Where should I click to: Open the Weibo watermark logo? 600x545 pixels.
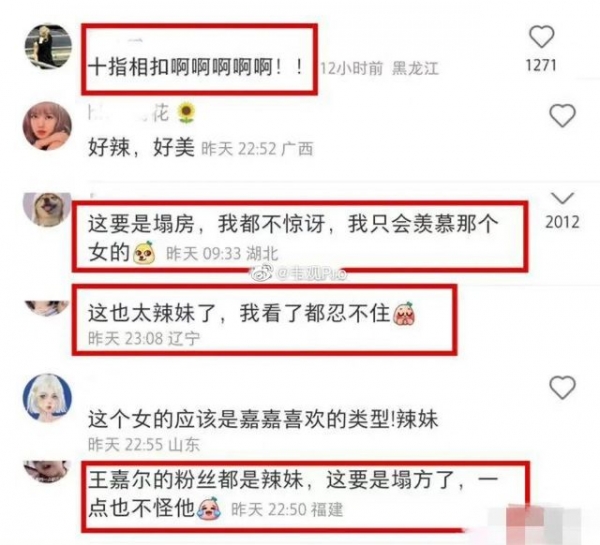click(x=261, y=273)
